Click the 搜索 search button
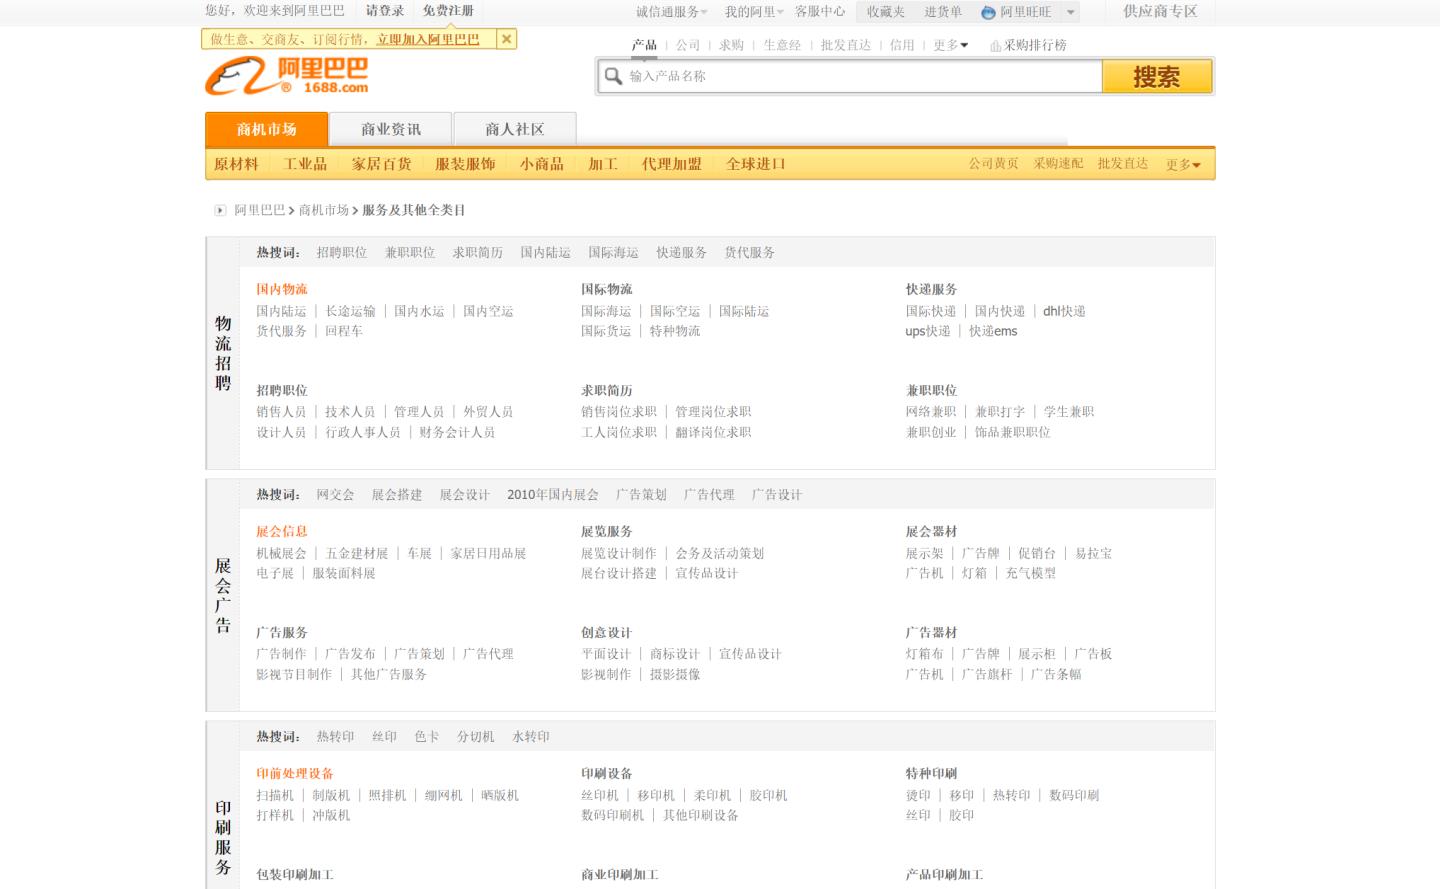The width and height of the screenshot is (1440, 889). point(1157,75)
